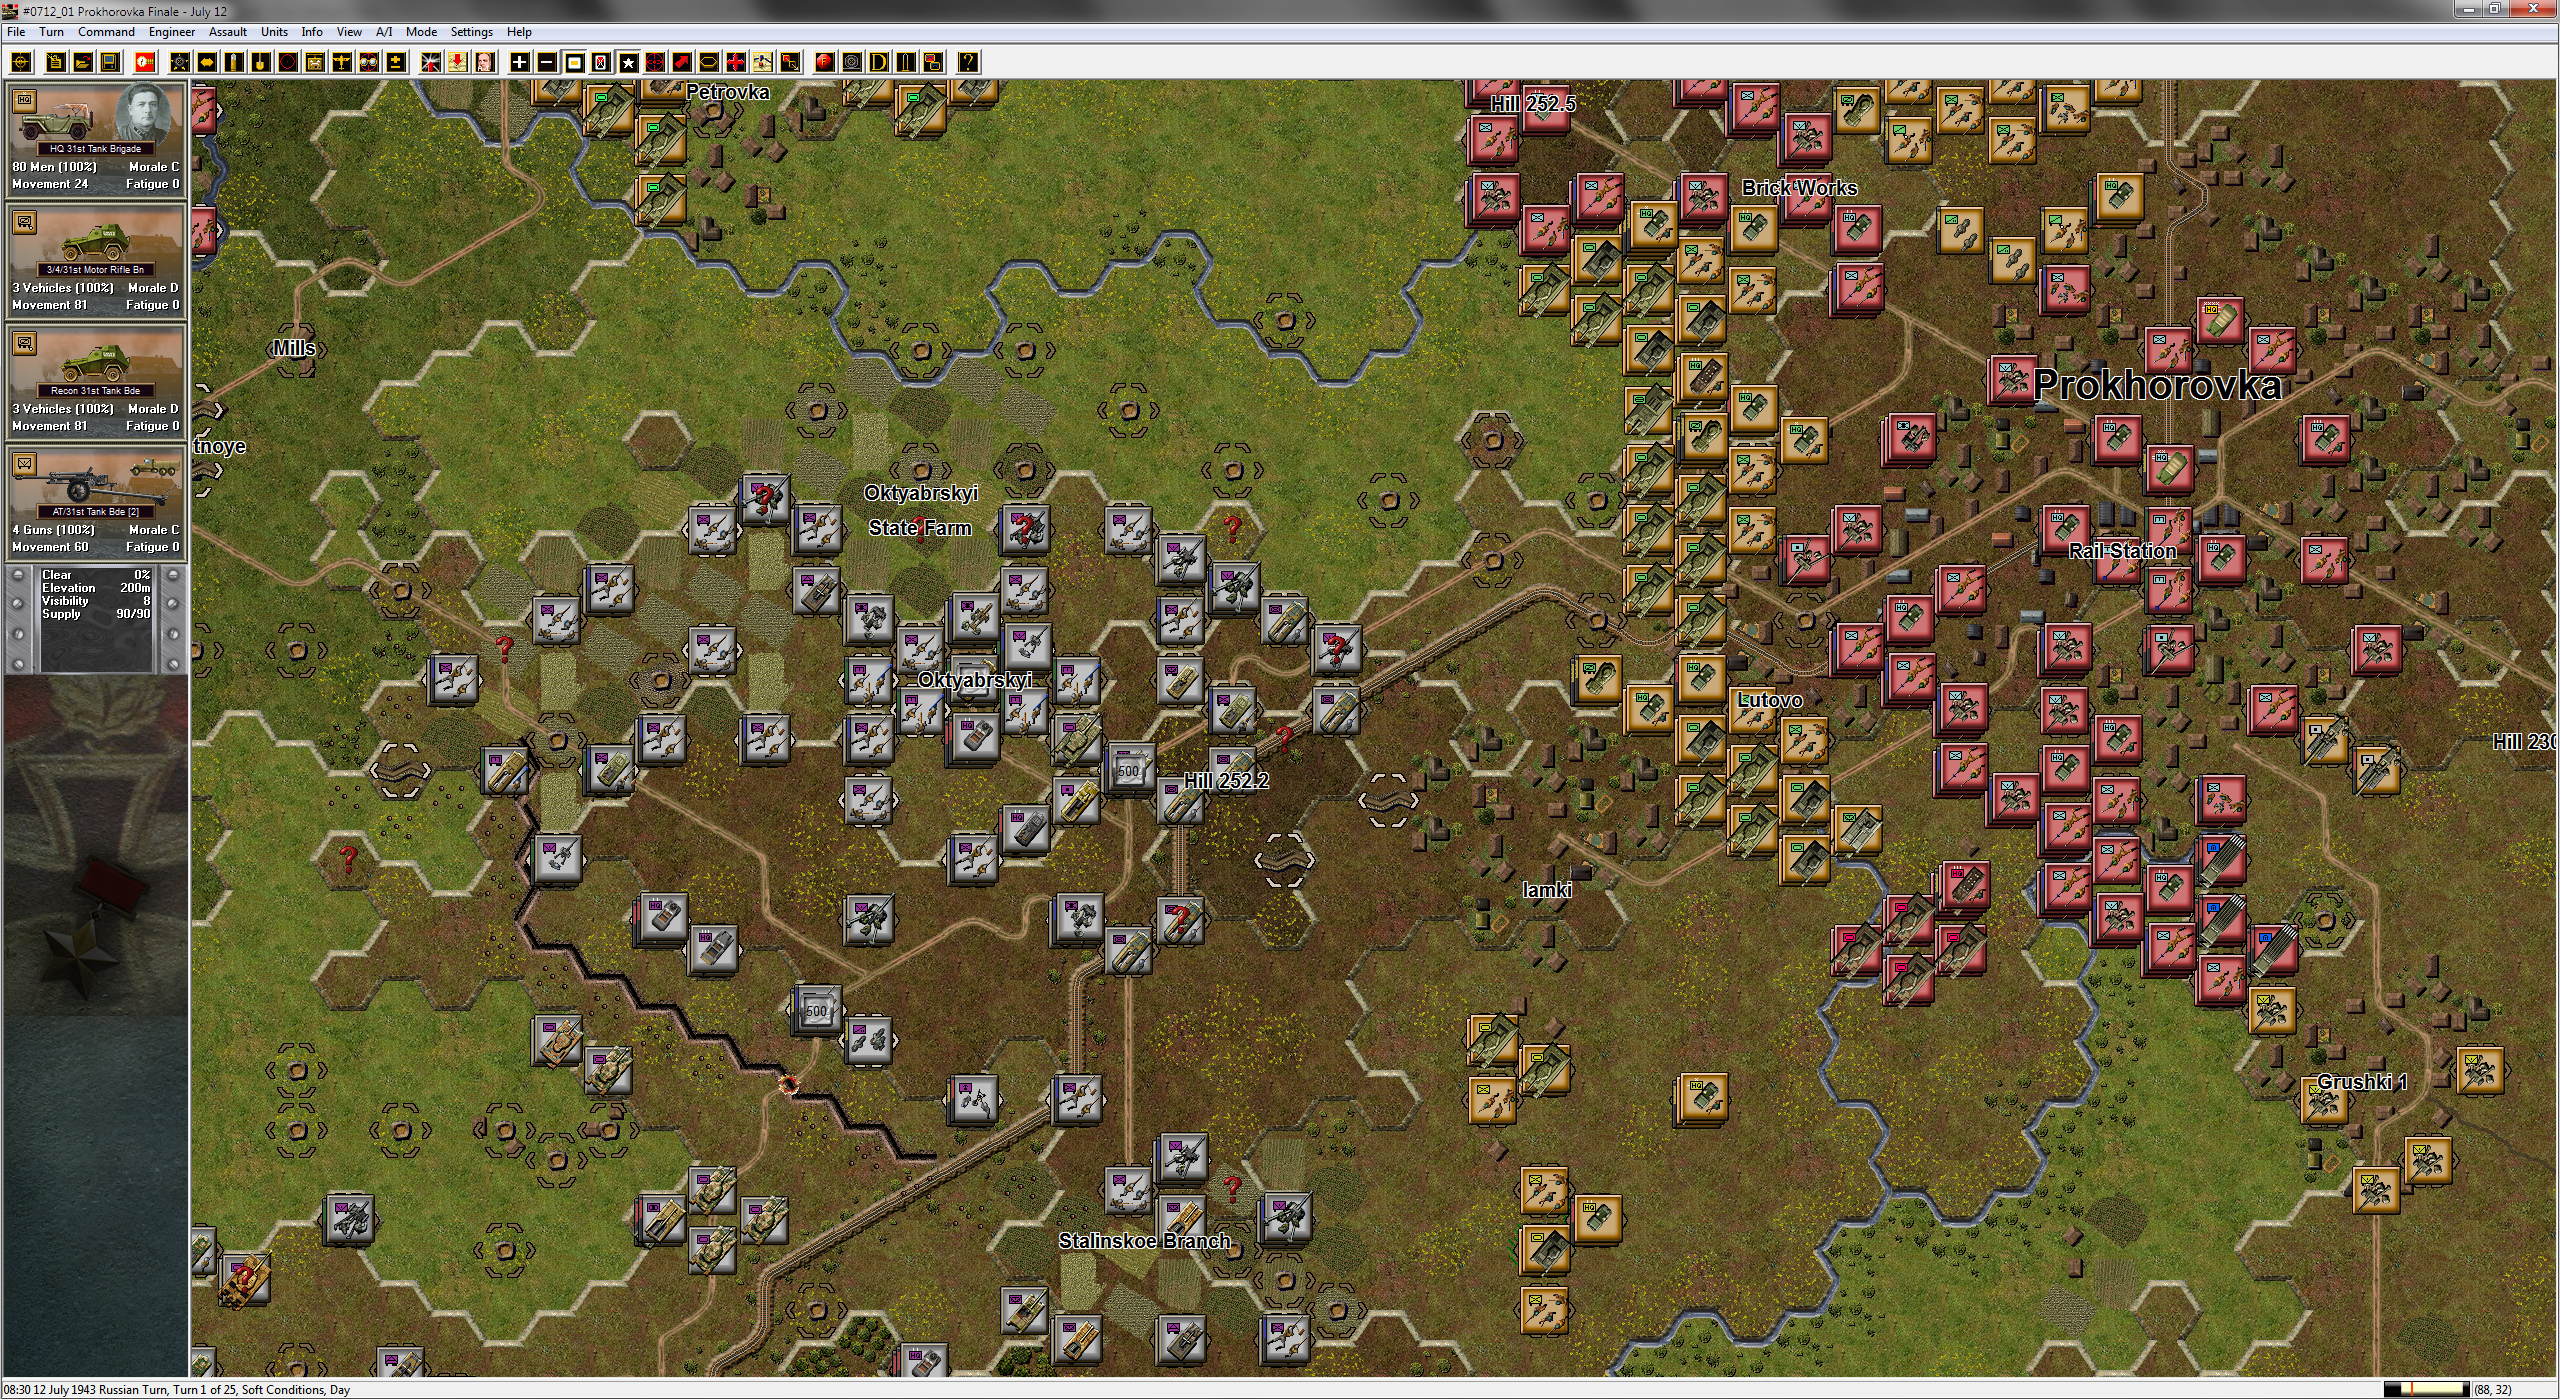
Task: Open the Settings menu
Action: click(x=471, y=32)
